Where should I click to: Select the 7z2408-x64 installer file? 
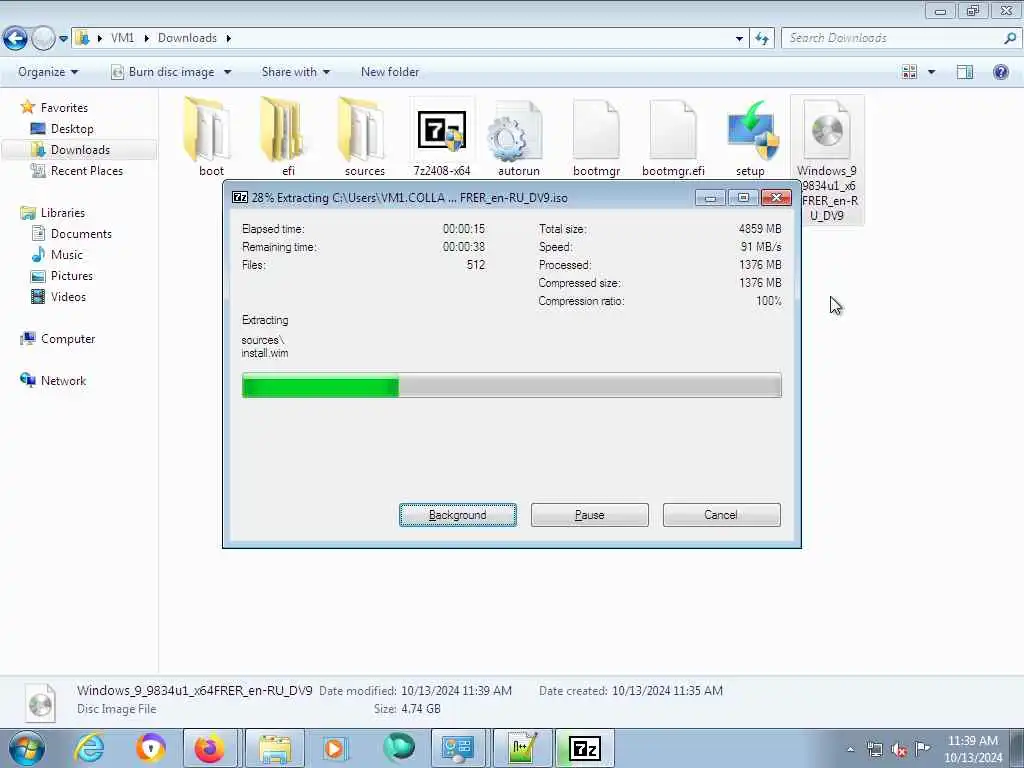click(441, 136)
